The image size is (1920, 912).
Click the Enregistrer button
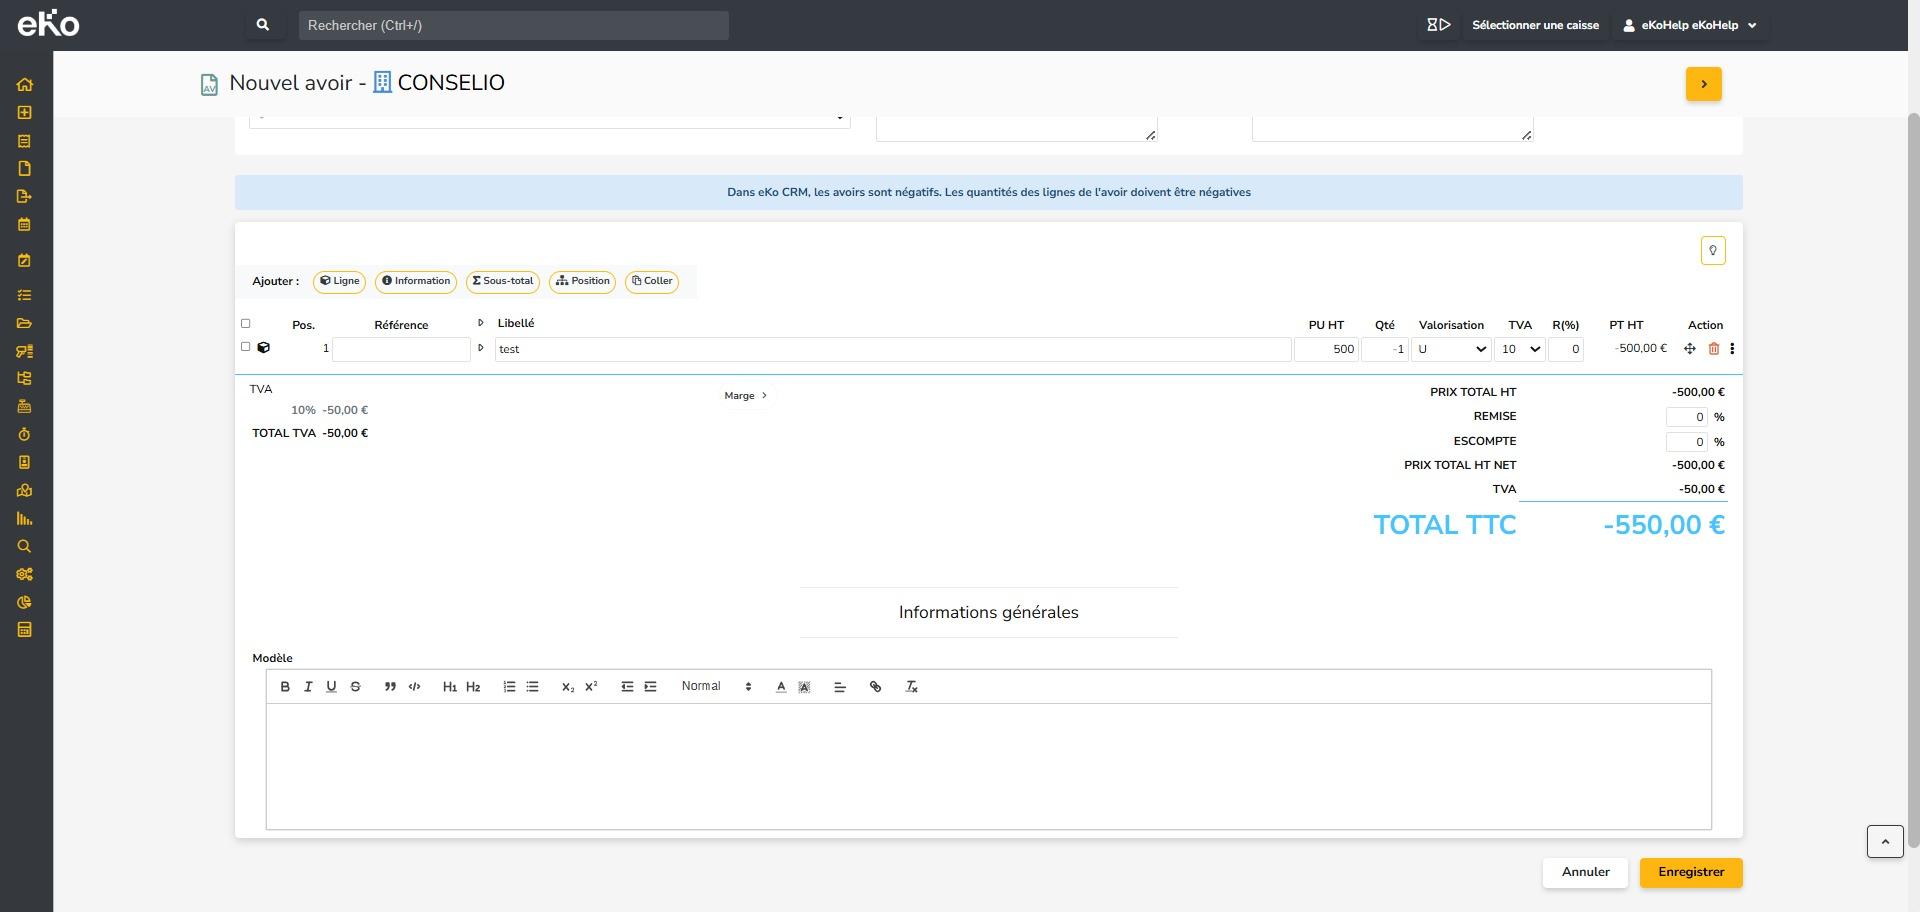pos(1690,872)
